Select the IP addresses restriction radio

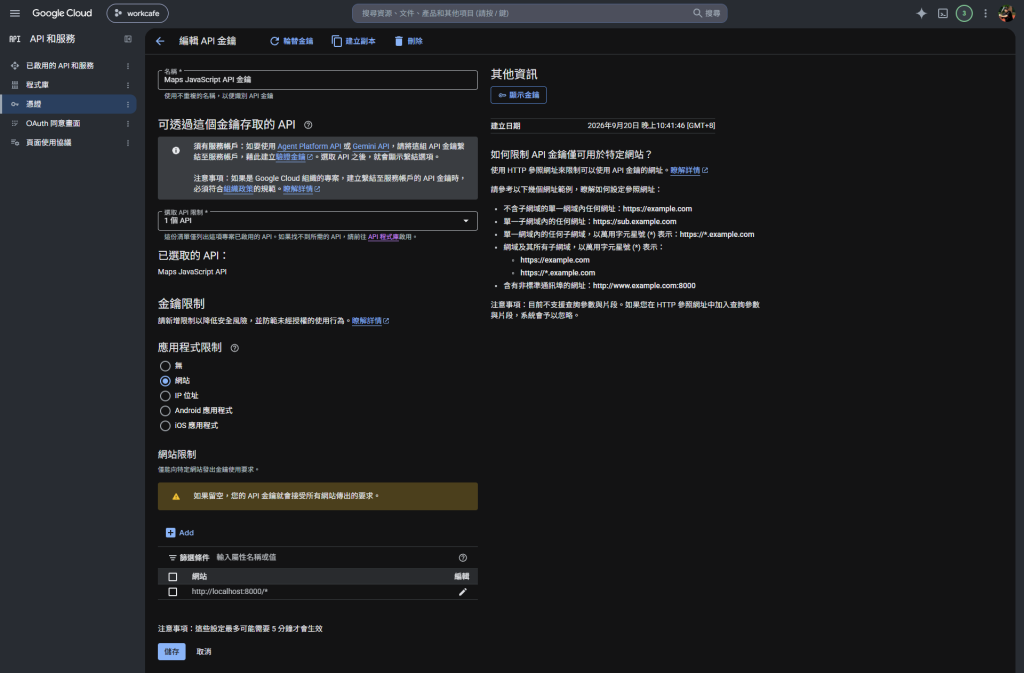(165, 396)
